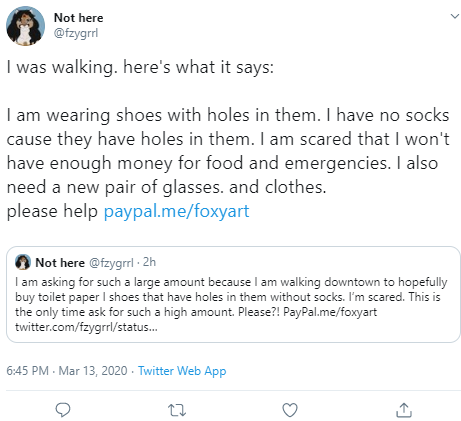Click the reply speech bubble icon

[x=63, y=410]
